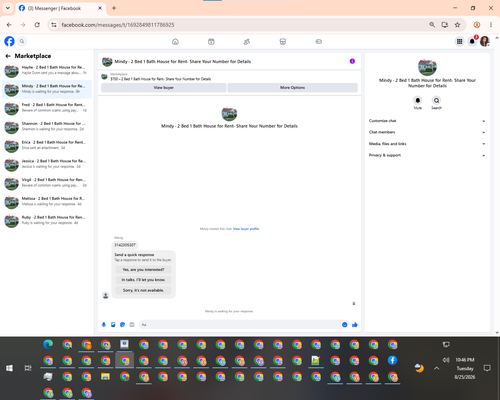Image resolution: width=500 pixels, height=400 pixels.
Task: Click Mindy's phone number message bubble
Action: click(125, 245)
